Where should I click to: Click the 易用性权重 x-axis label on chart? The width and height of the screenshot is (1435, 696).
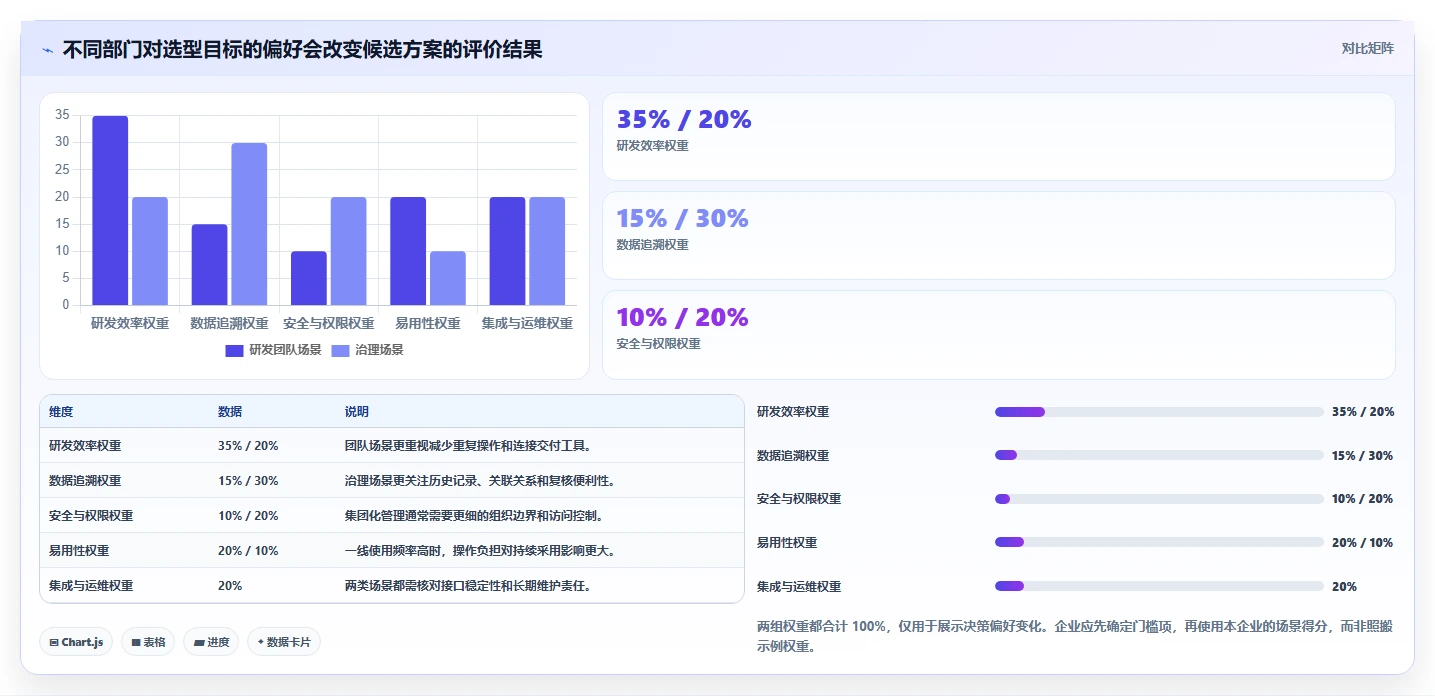[428, 323]
